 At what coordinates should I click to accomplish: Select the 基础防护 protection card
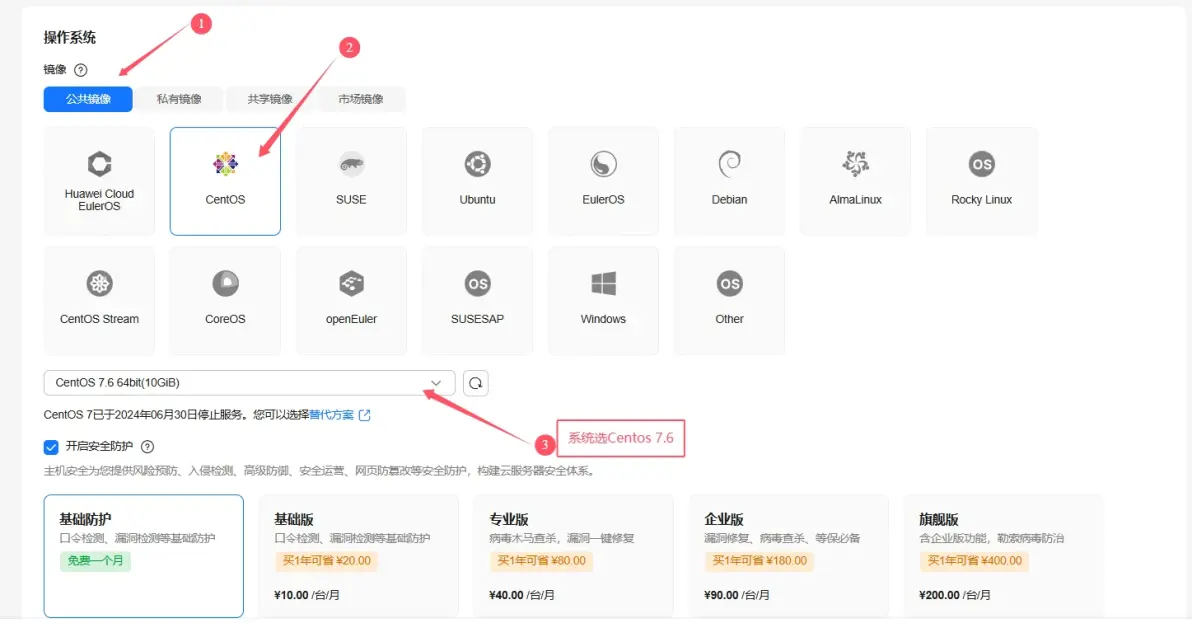(144, 556)
